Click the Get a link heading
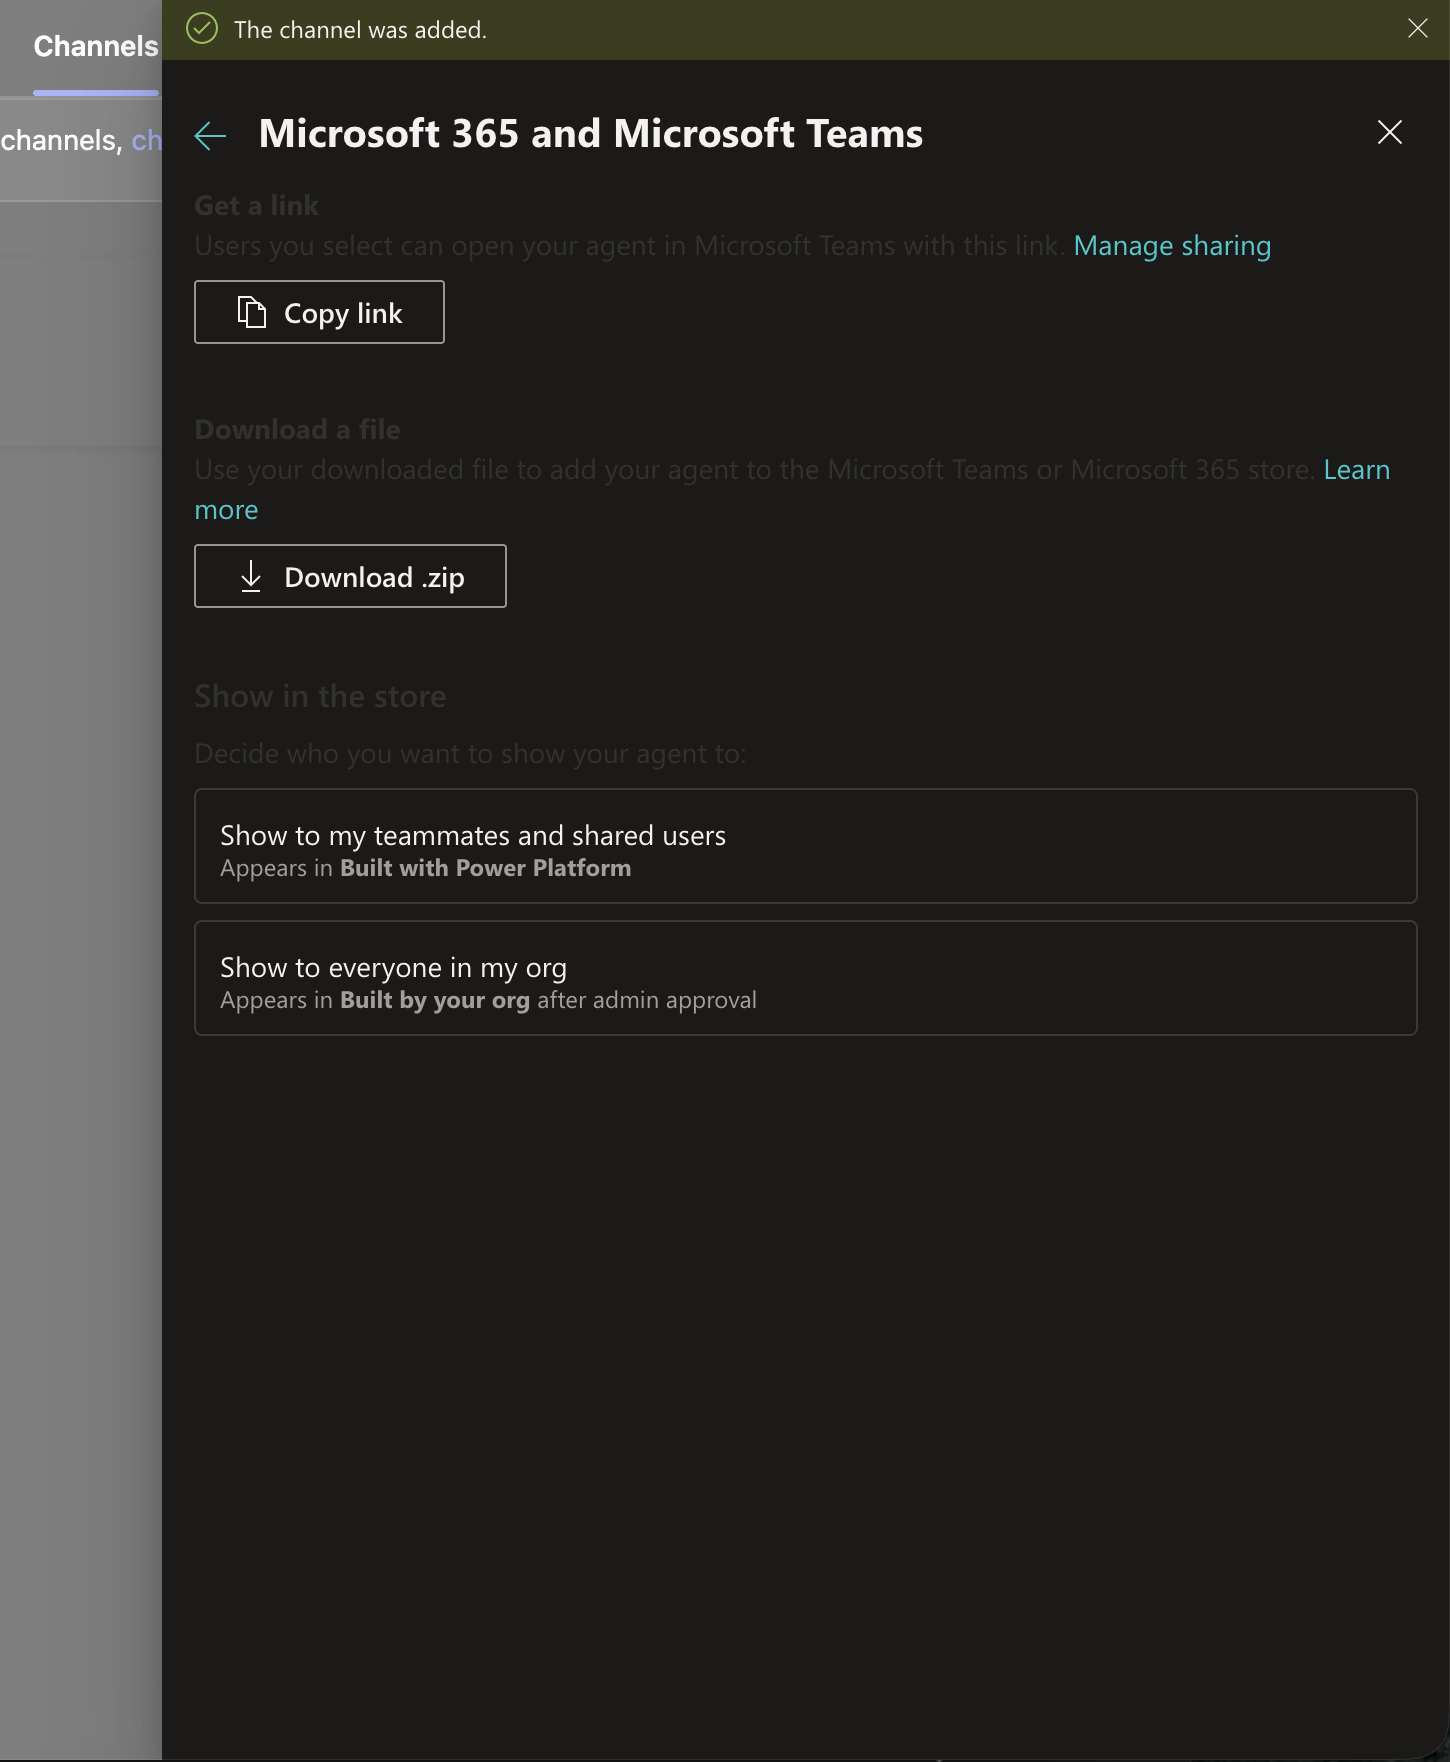The image size is (1450, 1762). (256, 205)
